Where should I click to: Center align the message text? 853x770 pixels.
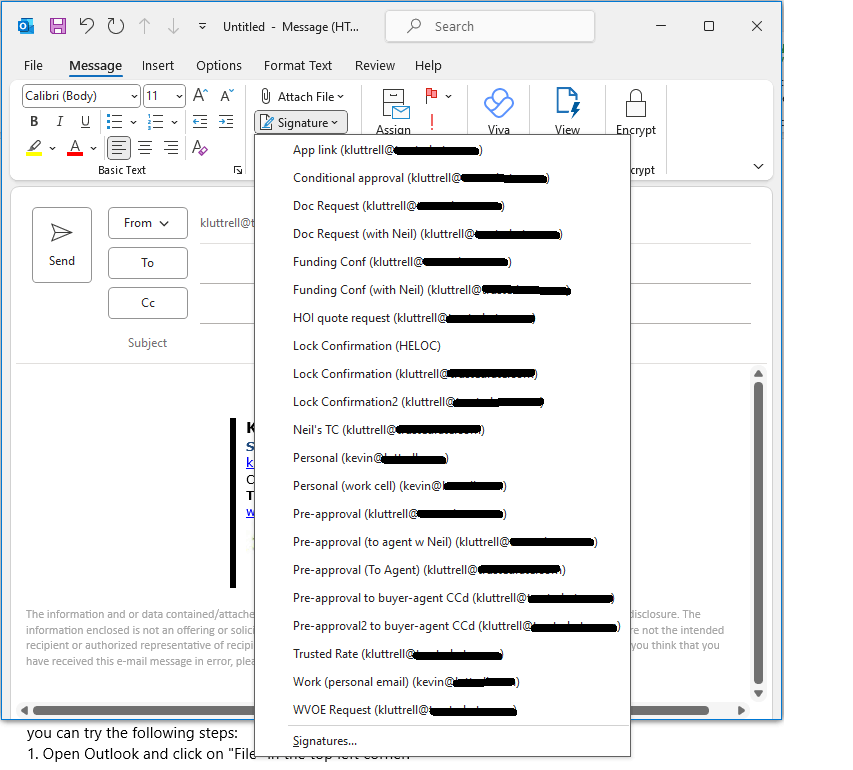[x=143, y=147]
